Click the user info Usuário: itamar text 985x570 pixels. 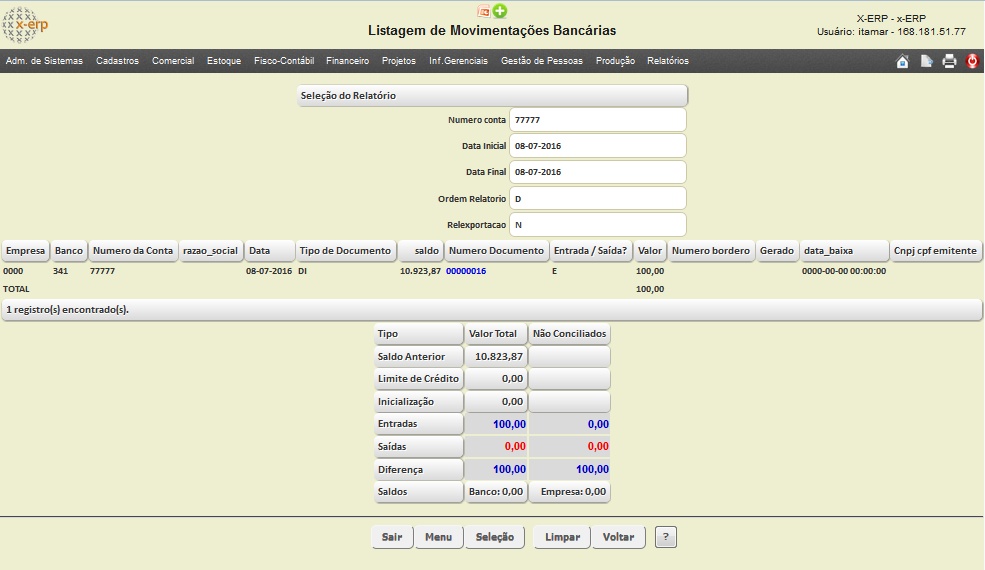tap(891, 31)
